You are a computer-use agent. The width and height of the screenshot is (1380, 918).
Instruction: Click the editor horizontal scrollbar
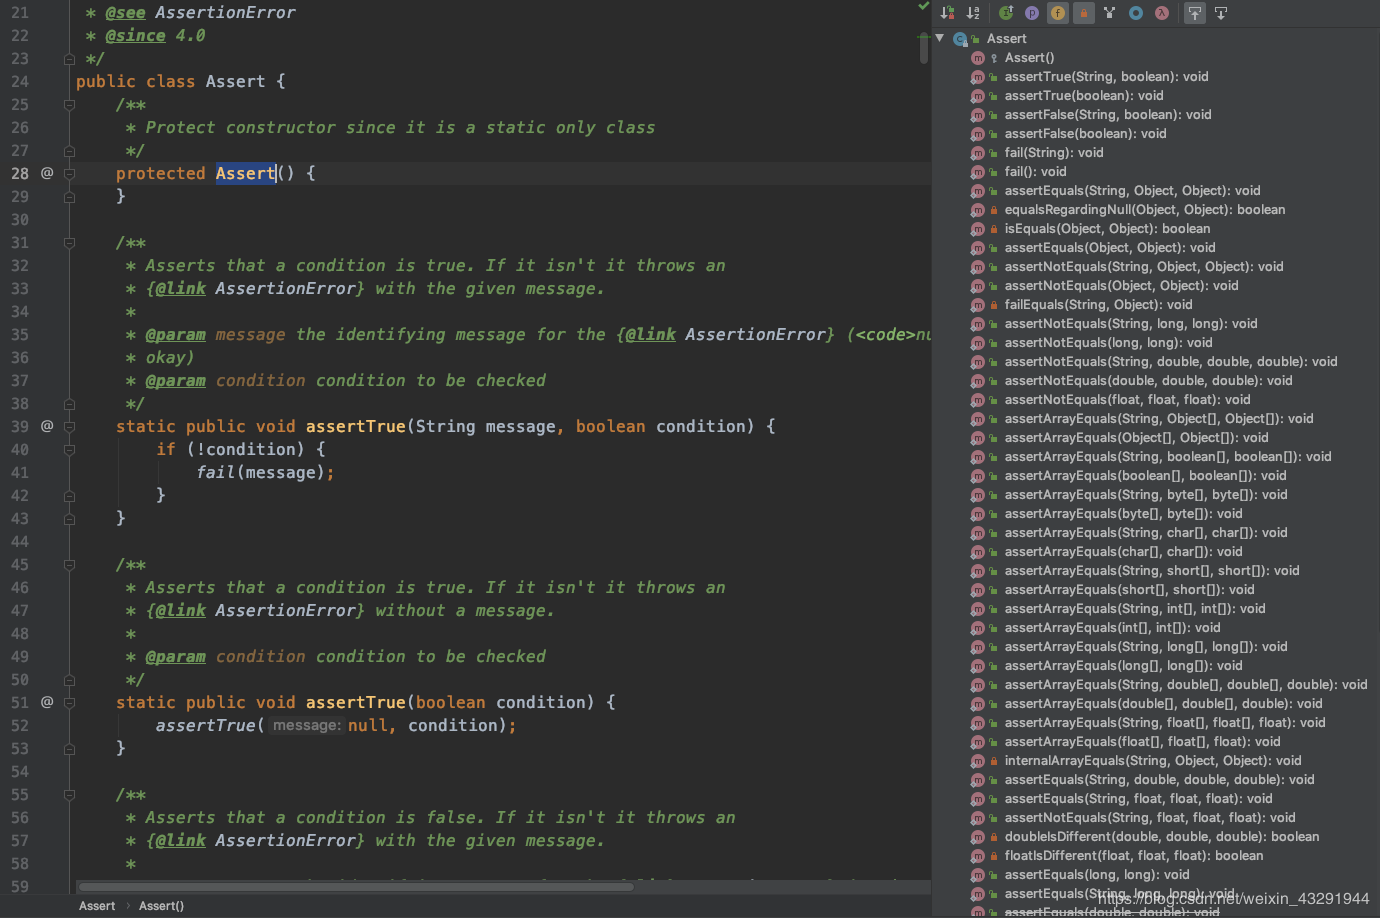356,887
